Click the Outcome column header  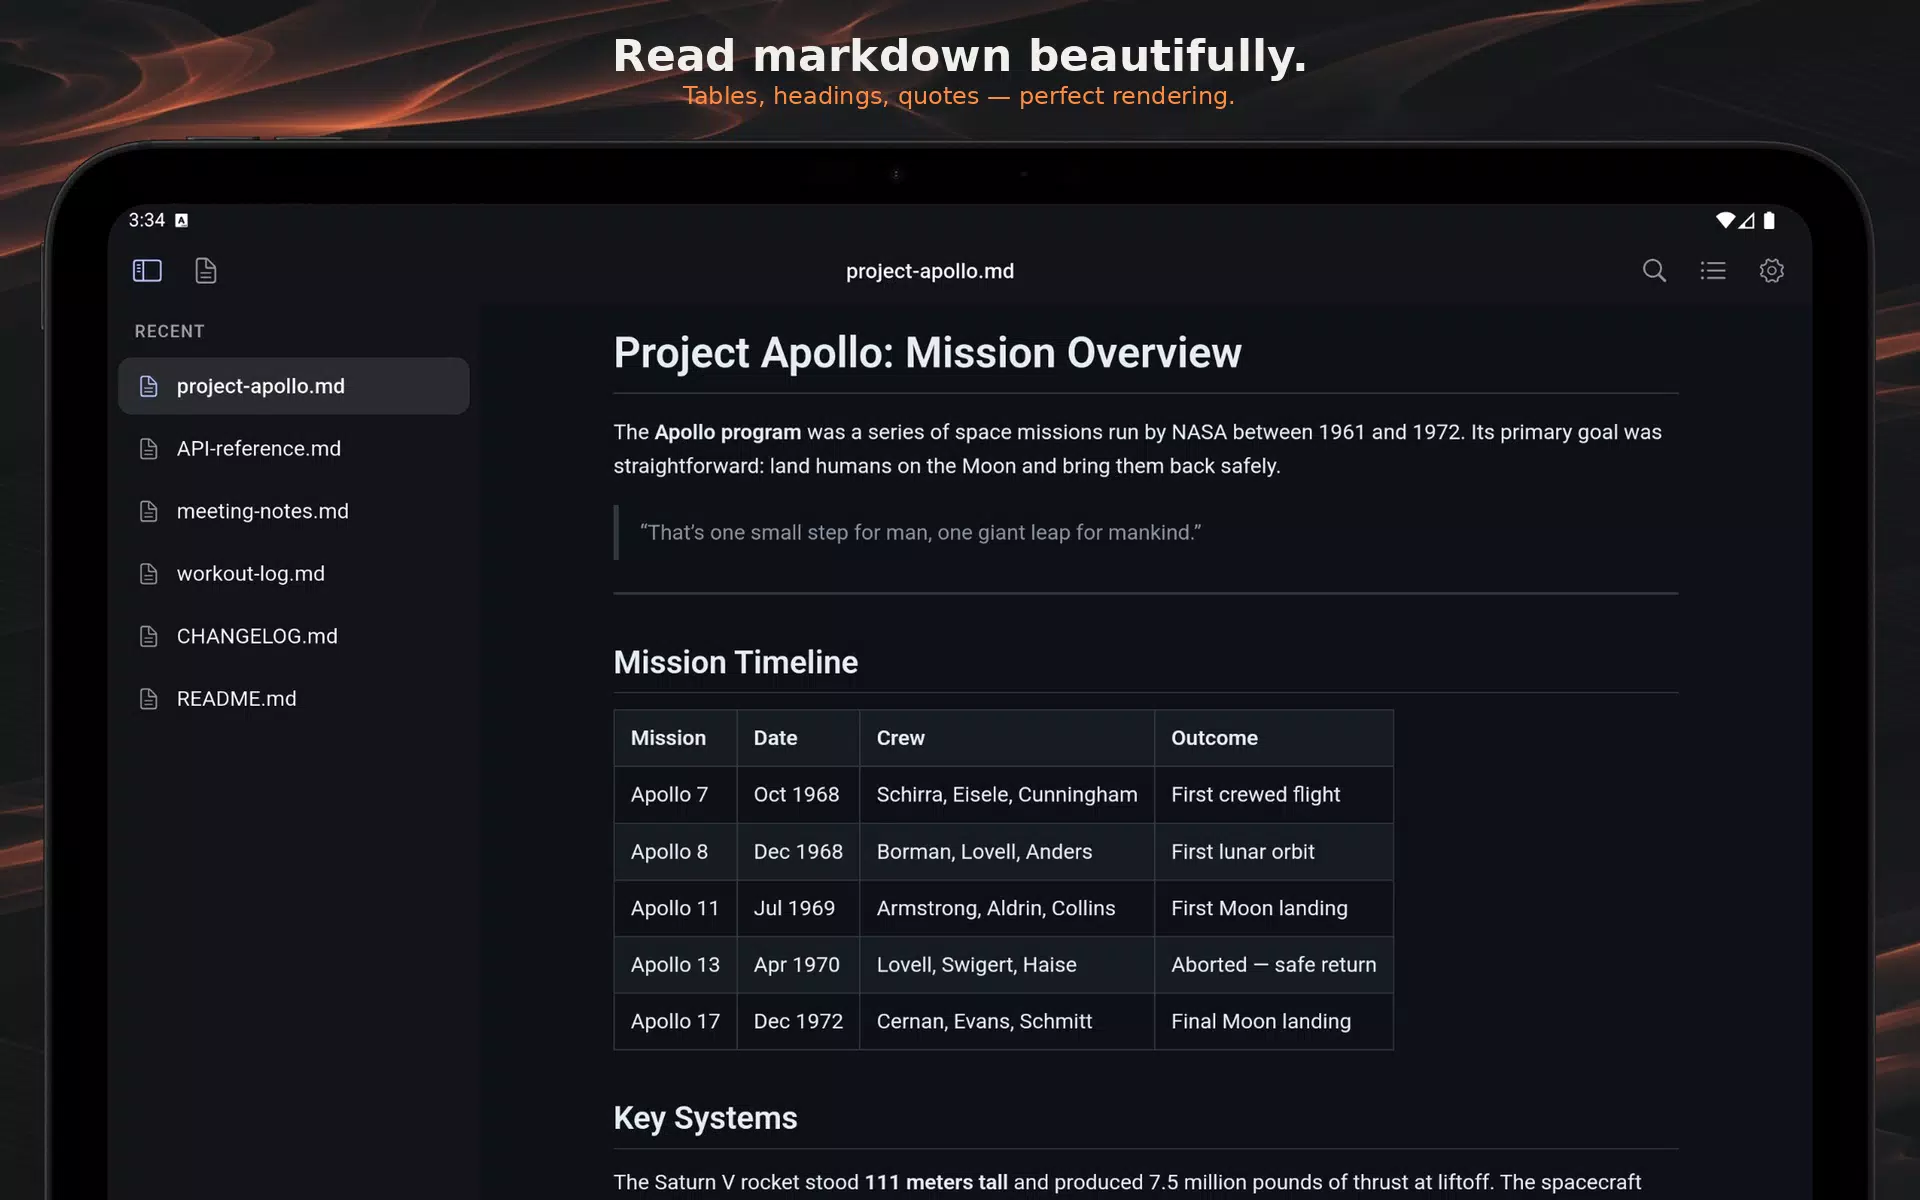1274,738
